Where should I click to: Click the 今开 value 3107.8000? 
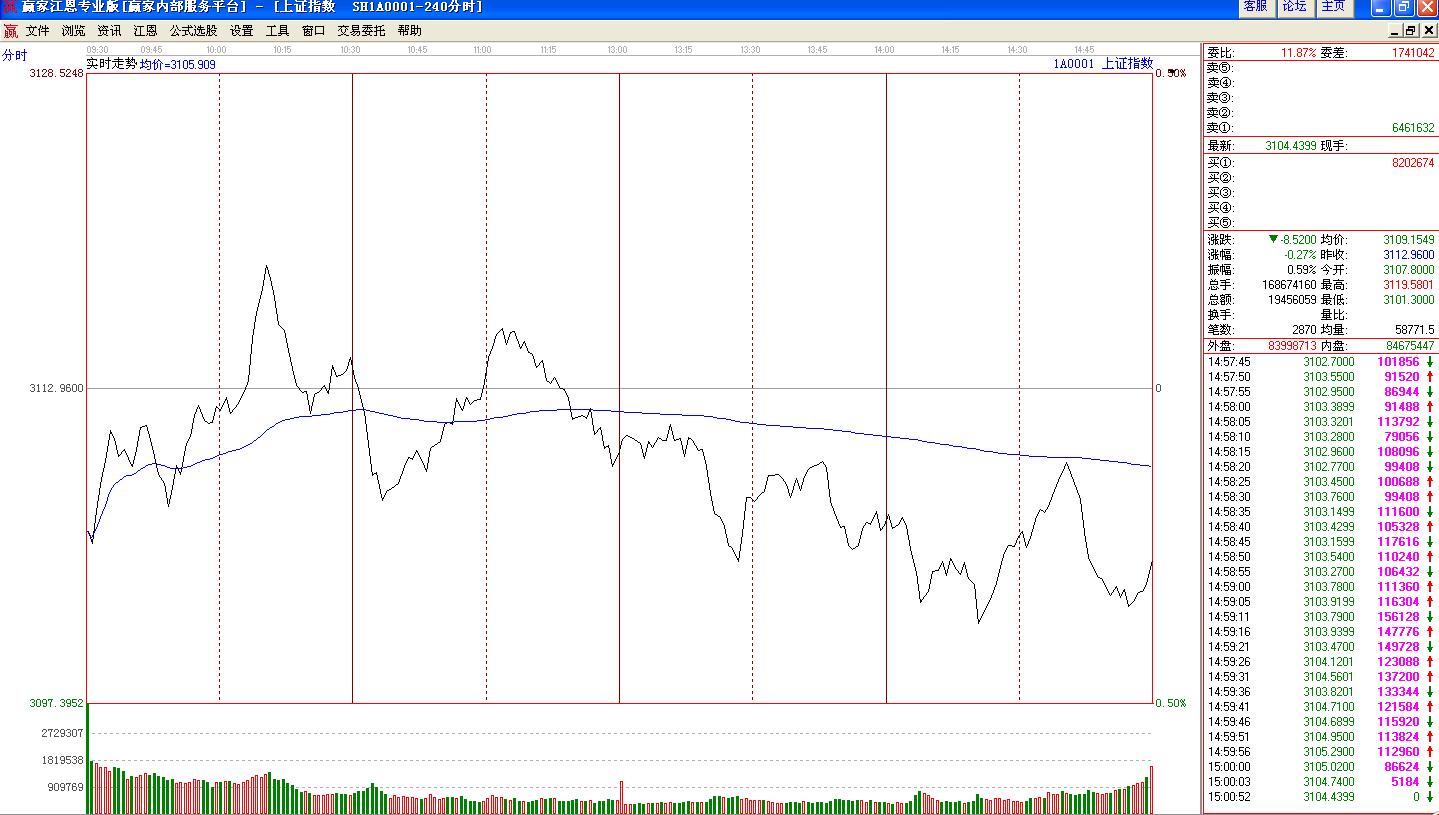(x=1409, y=270)
